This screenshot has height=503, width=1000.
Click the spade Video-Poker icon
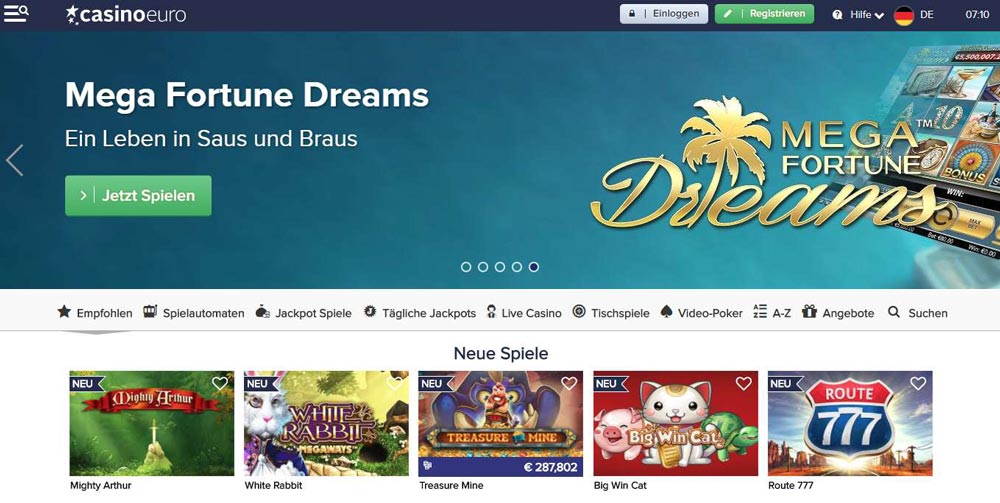pos(666,312)
